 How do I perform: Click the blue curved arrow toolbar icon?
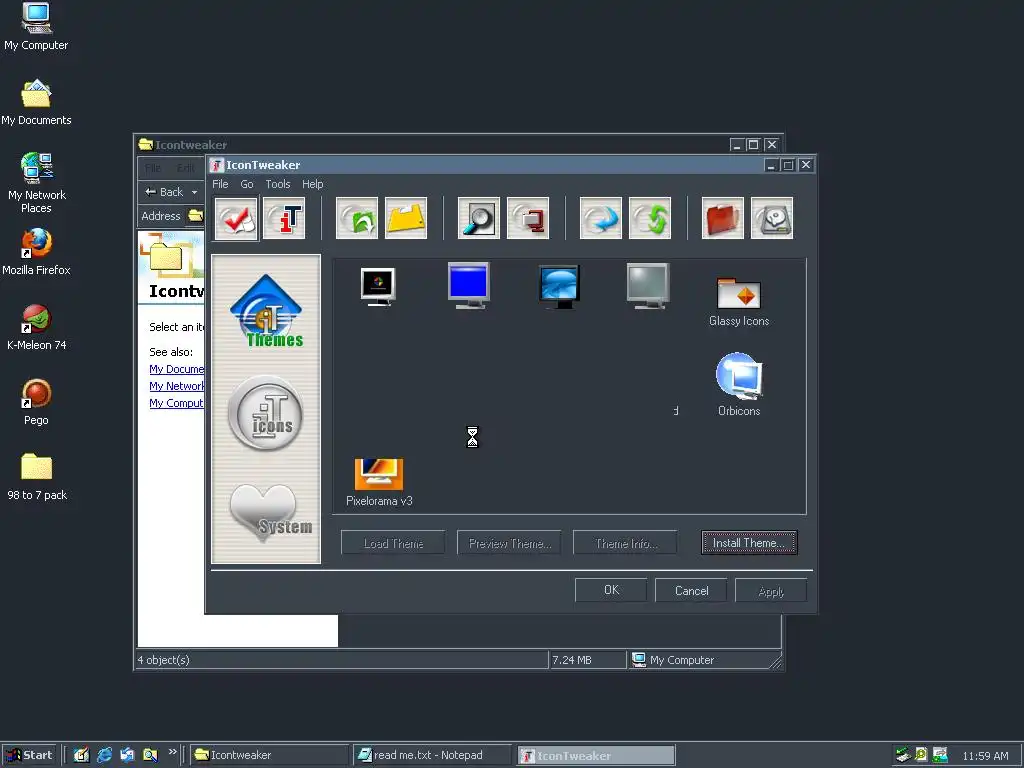(601, 218)
